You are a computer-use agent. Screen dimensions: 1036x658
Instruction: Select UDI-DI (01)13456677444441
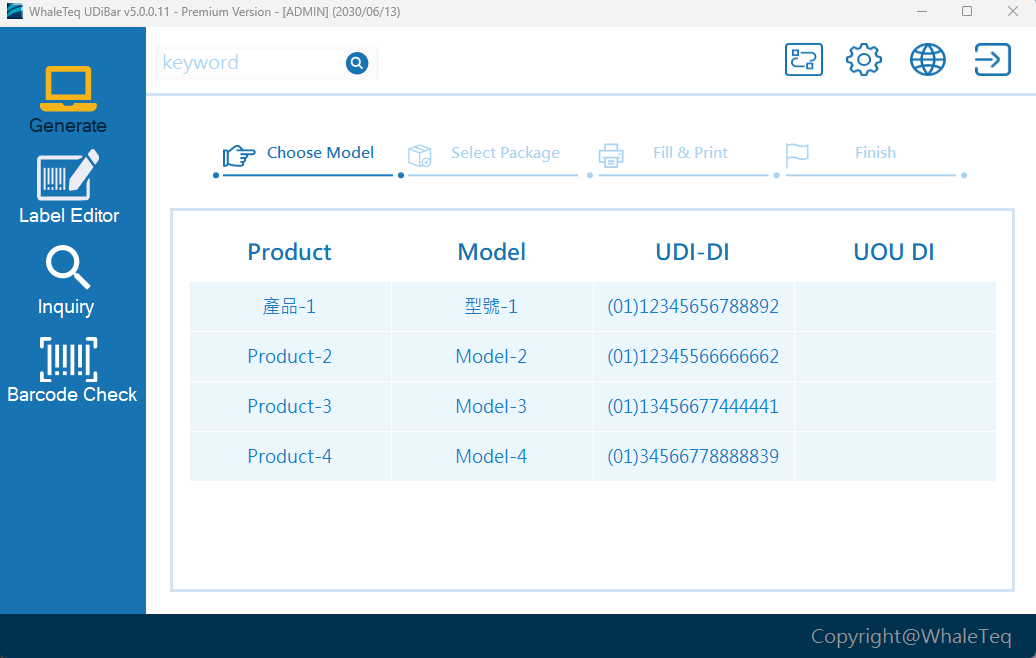694,406
